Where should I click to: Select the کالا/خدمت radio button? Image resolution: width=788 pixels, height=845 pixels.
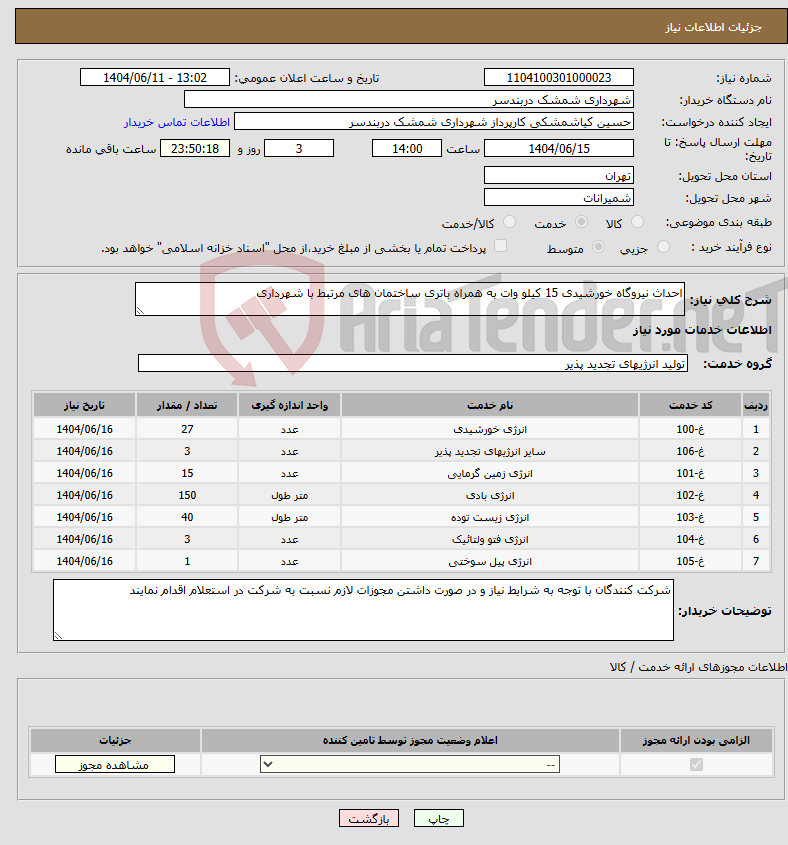pos(509,222)
